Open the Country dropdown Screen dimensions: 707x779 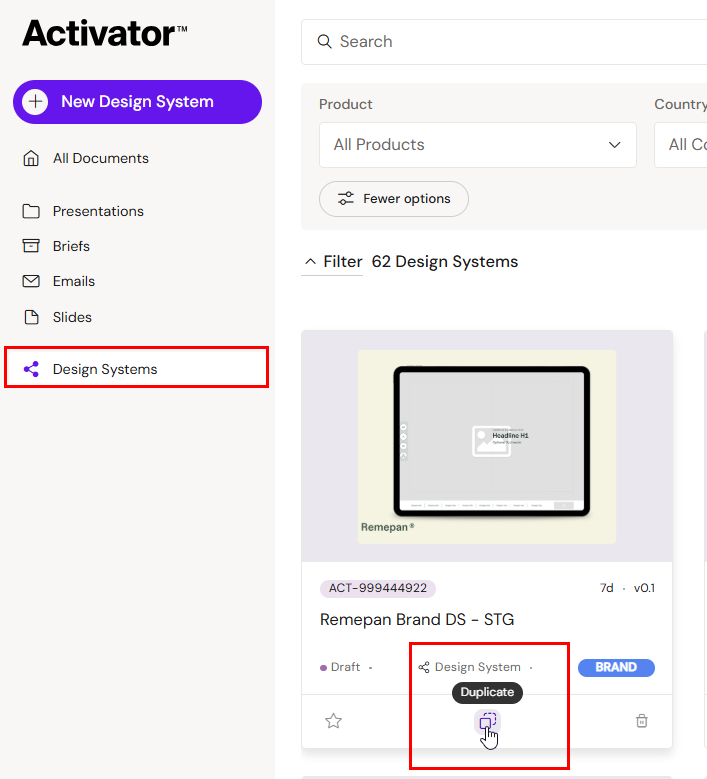684,145
